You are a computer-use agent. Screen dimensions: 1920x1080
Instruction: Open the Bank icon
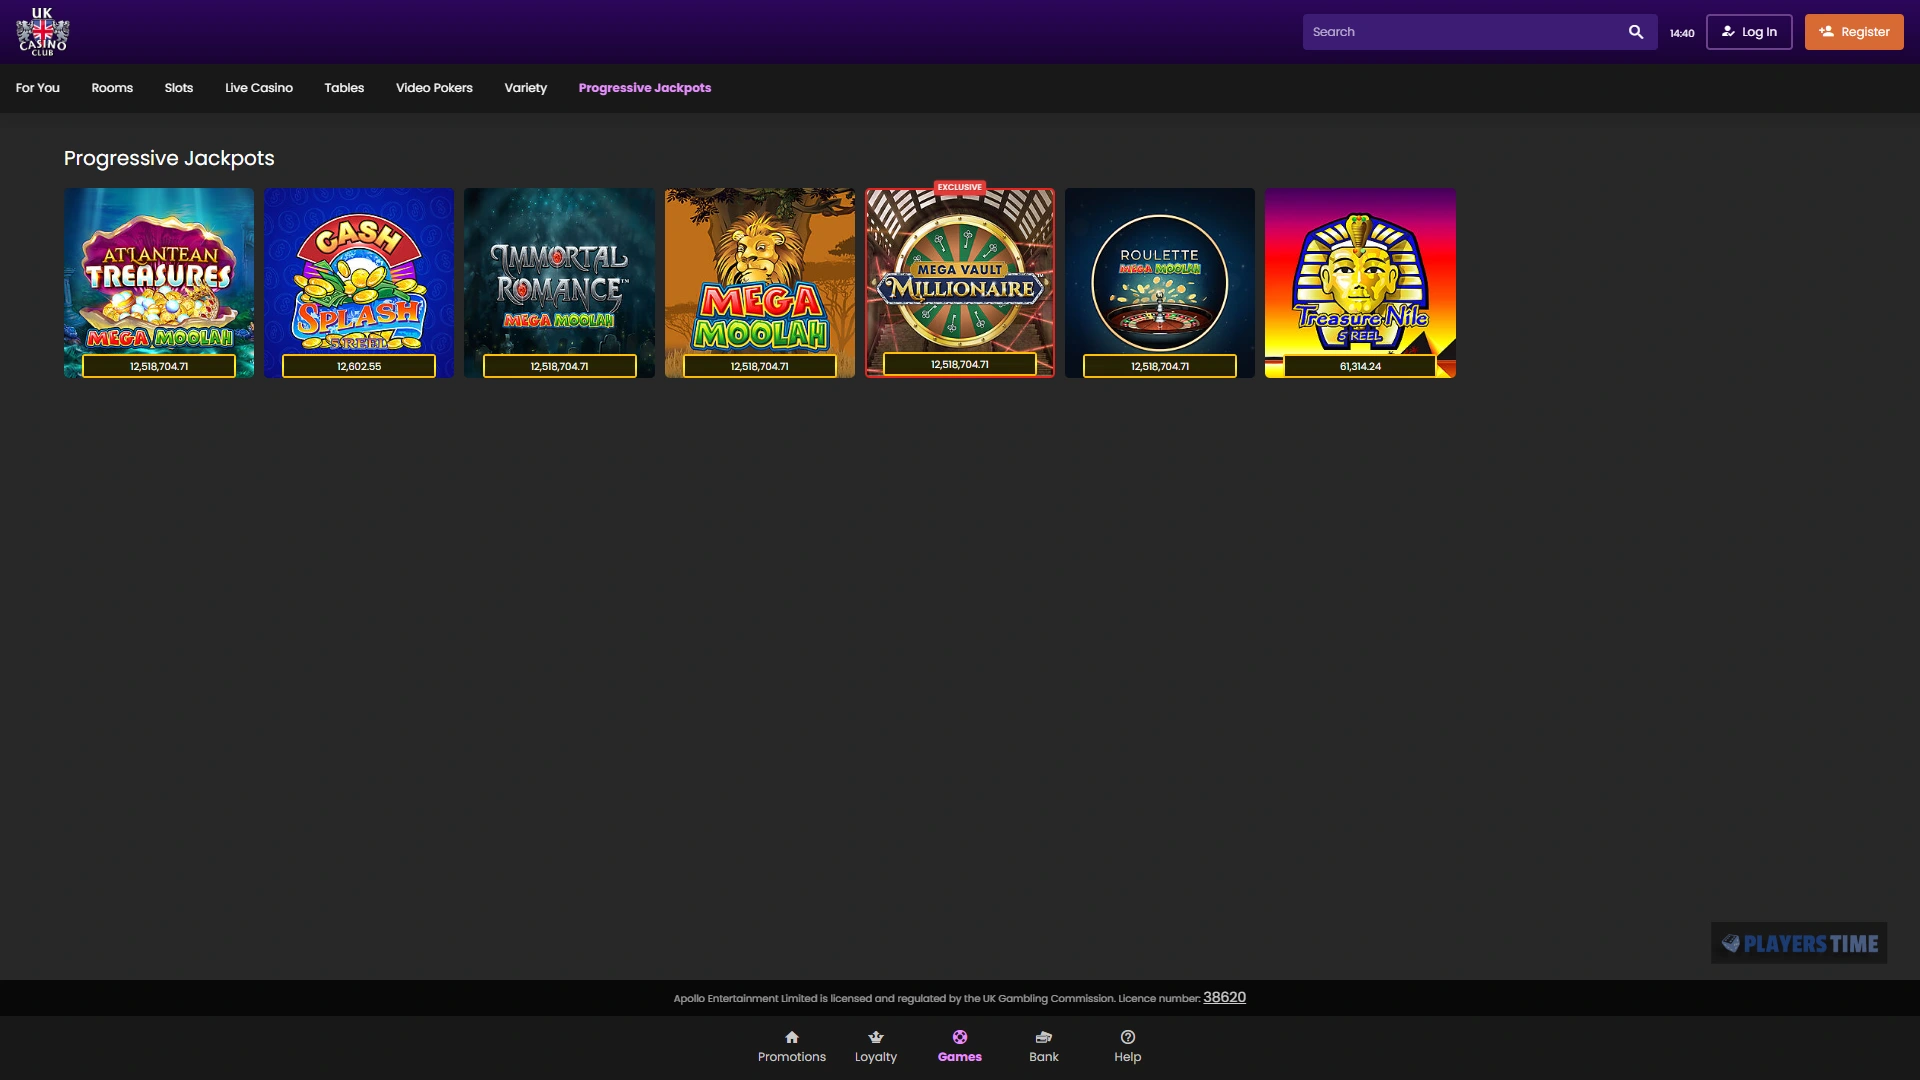tap(1044, 1037)
